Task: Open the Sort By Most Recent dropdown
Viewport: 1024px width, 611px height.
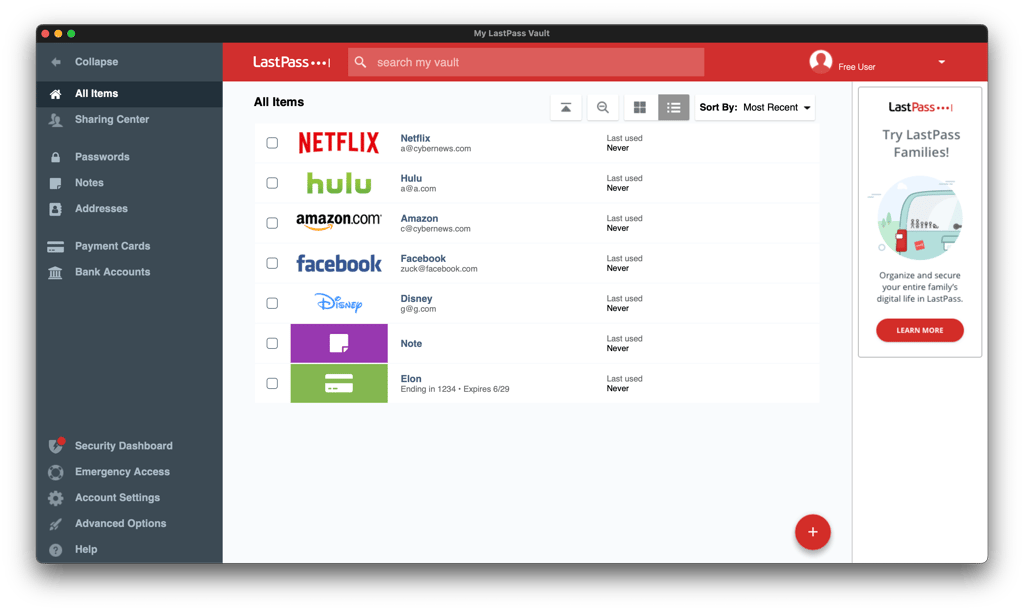Action: tap(755, 108)
